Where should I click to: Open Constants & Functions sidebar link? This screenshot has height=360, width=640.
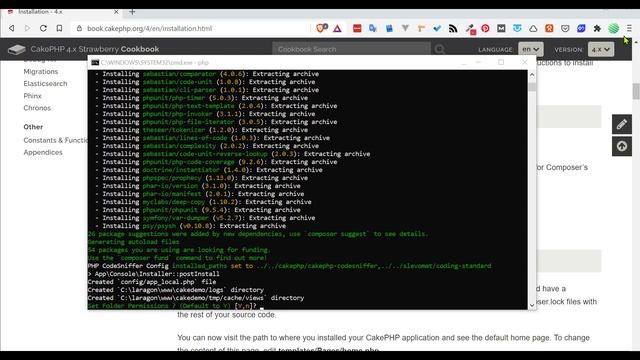point(55,140)
